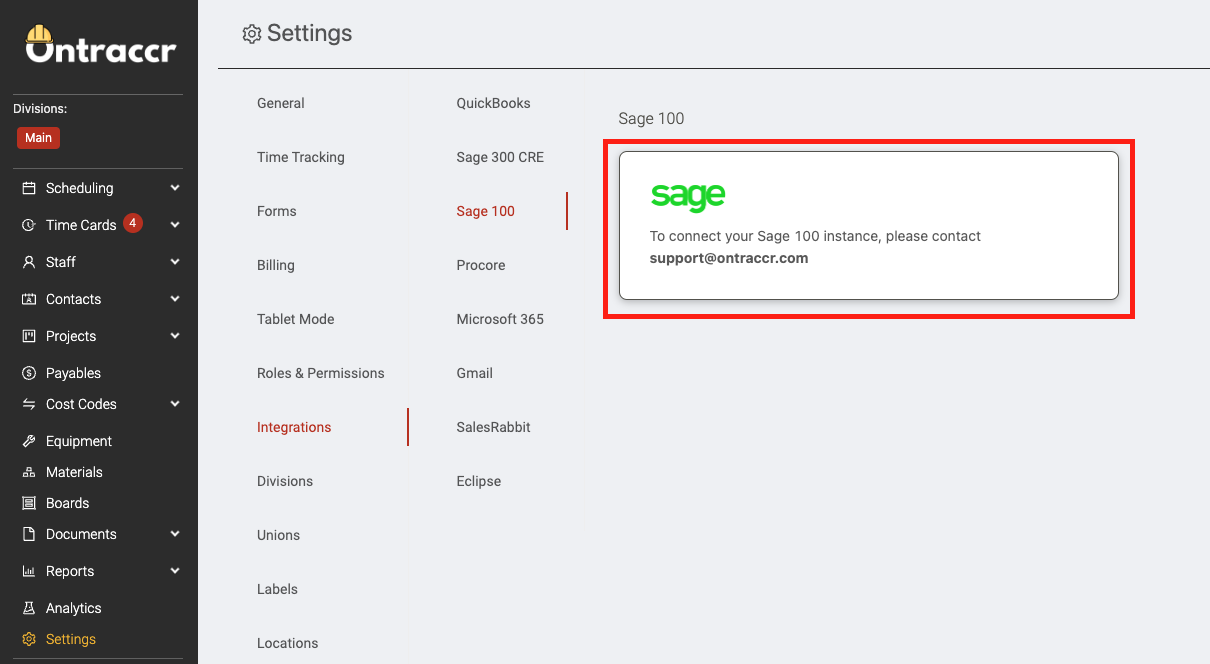Go to Materials in the sidebar
Image resolution: width=1210 pixels, height=664 pixels.
74,472
